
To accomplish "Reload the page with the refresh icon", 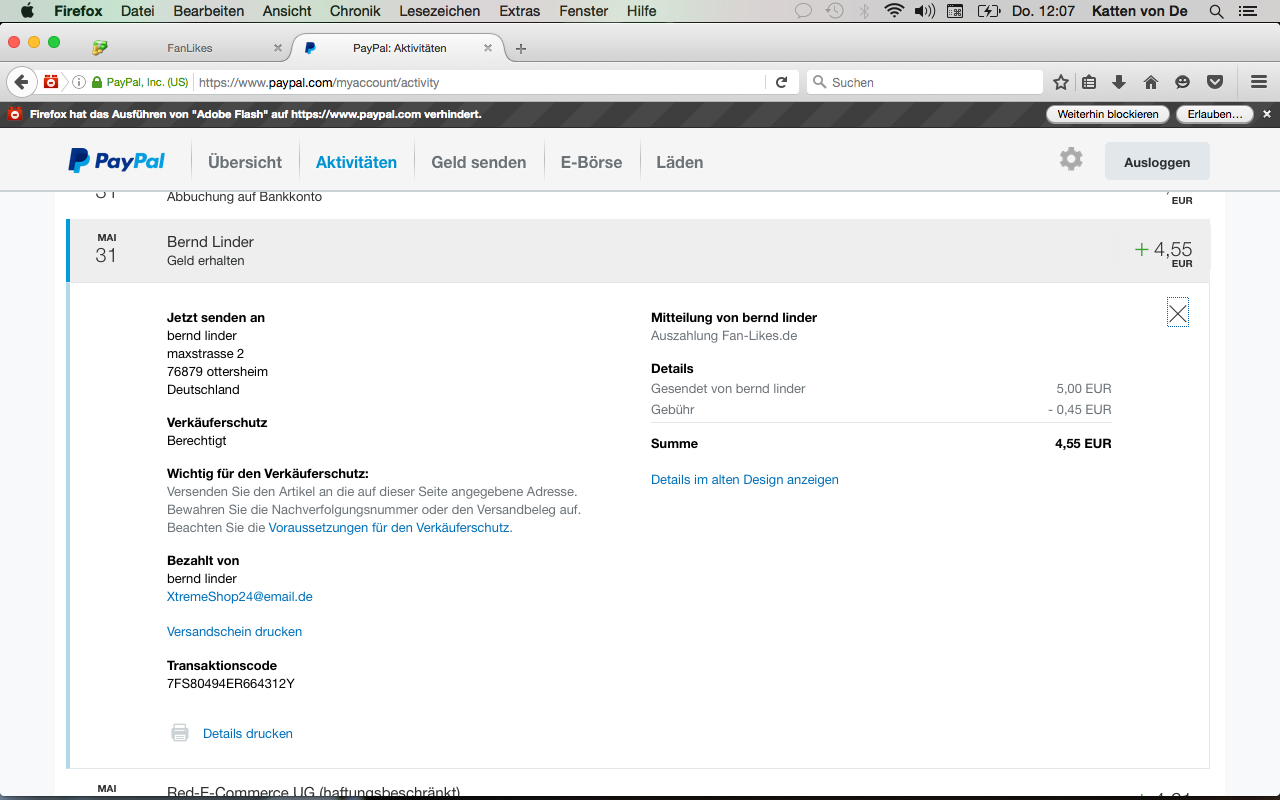I will coord(782,82).
